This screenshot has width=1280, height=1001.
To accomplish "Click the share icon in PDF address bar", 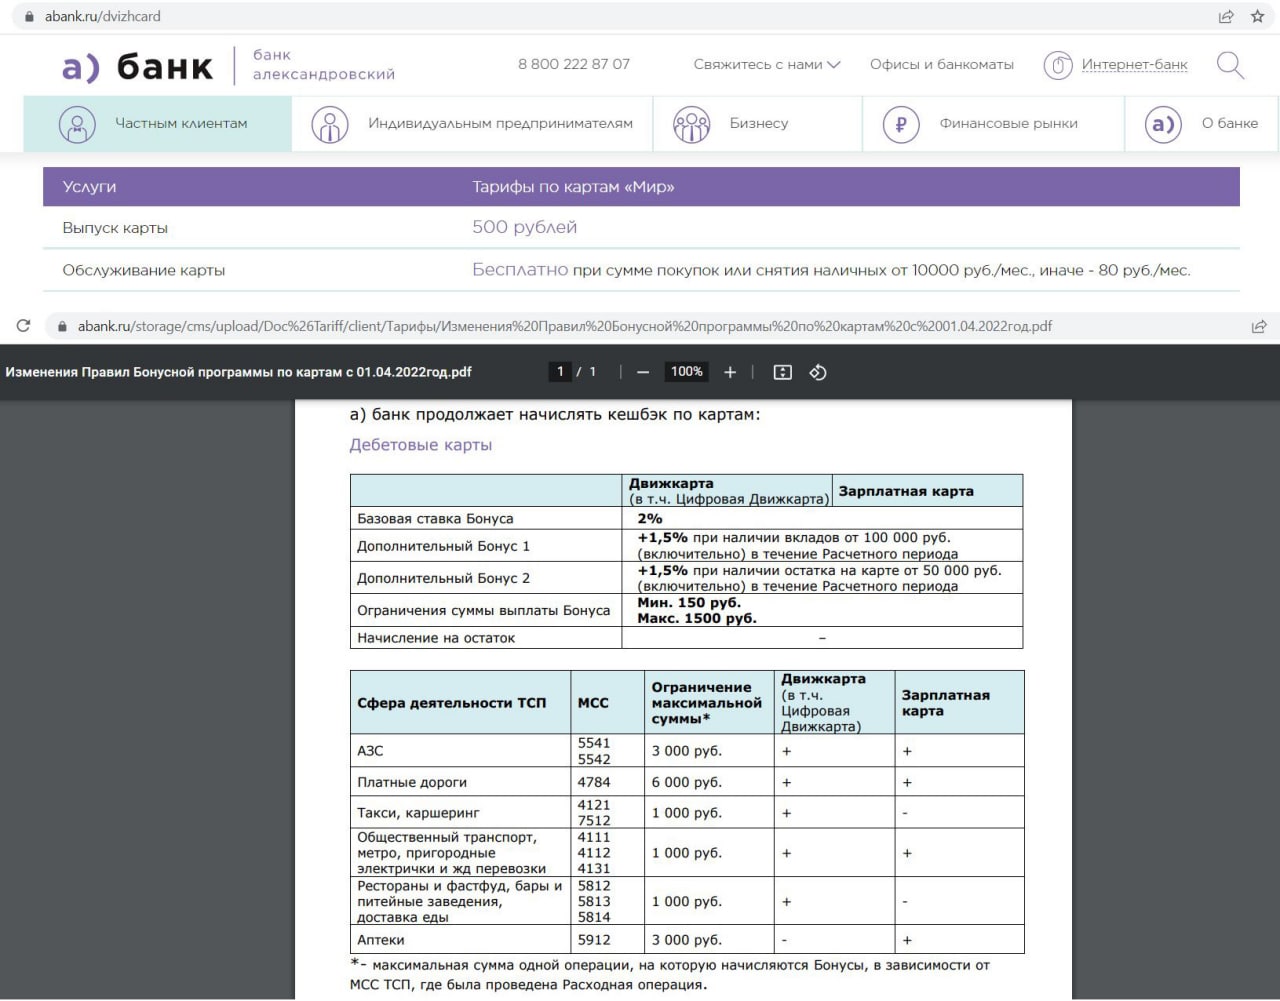I will point(1259,326).
